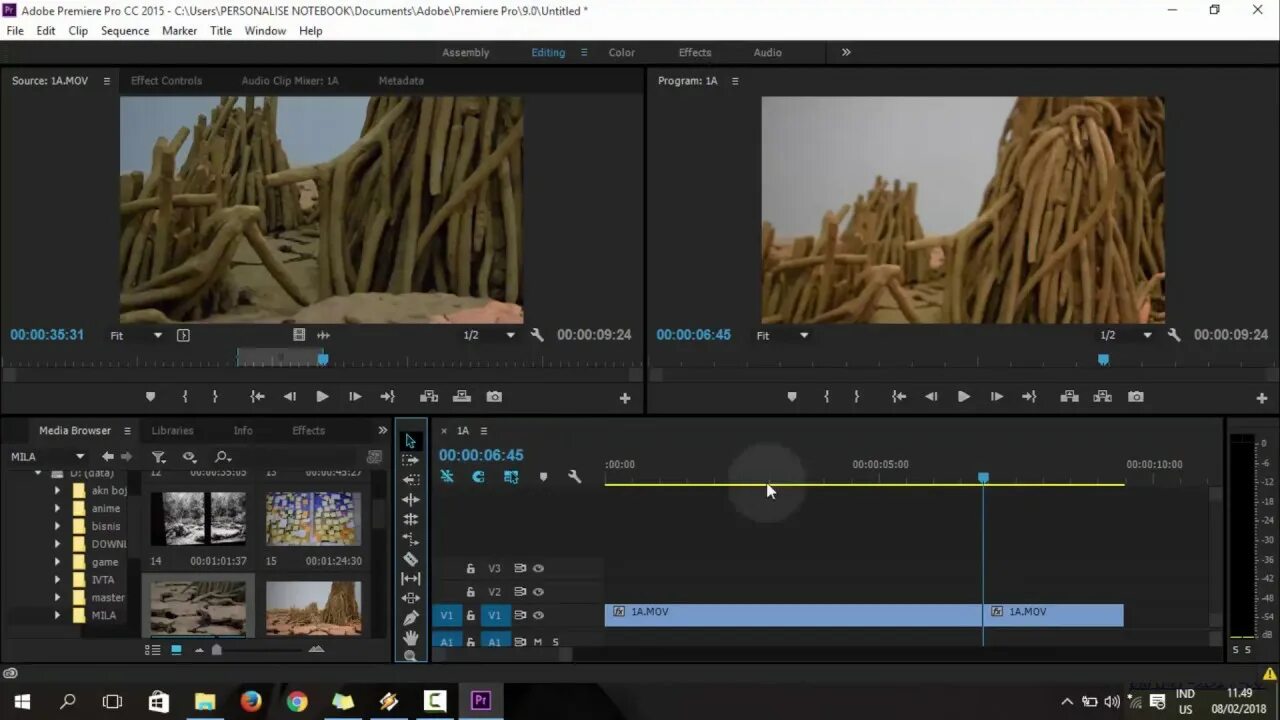Expand the anime folder
Viewport: 1280px width, 720px height.
tap(57, 508)
